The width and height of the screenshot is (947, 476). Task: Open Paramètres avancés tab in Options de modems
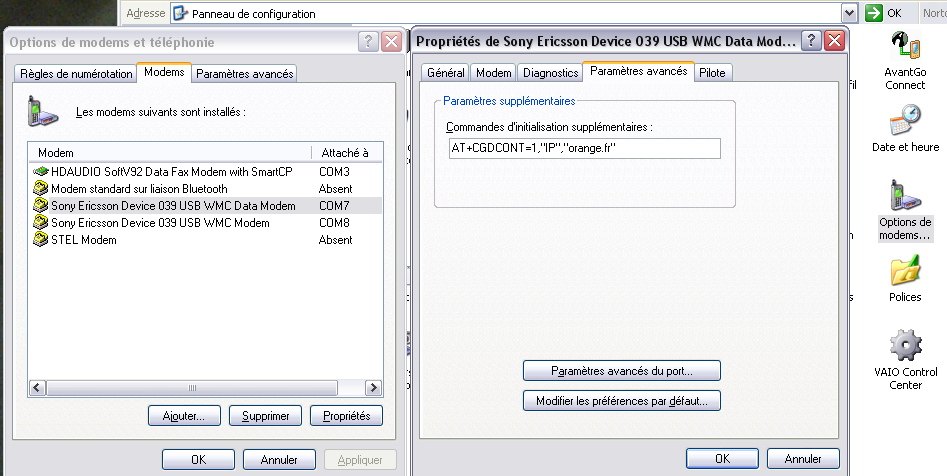pos(245,74)
